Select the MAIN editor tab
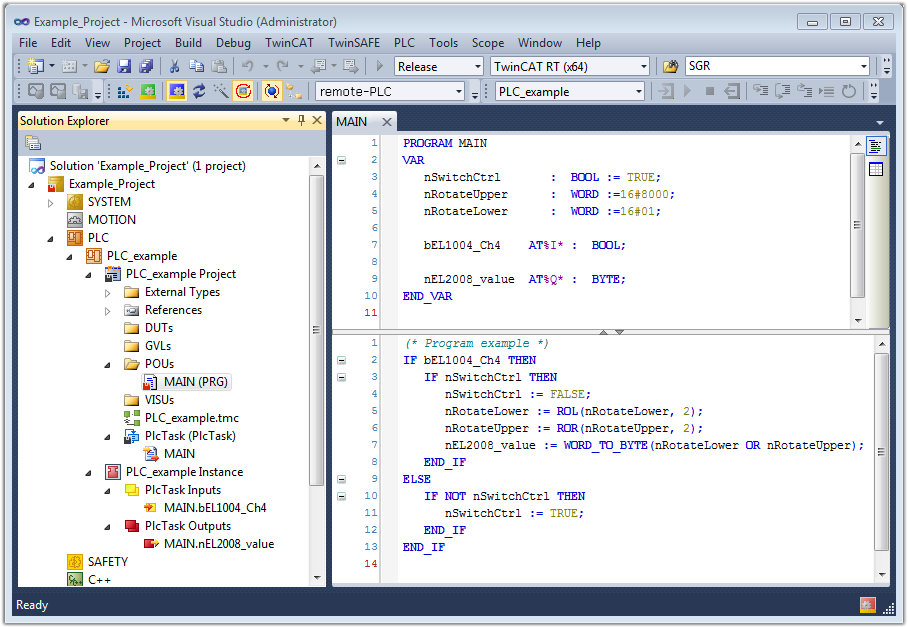The height and width of the screenshot is (627, 908). 352,121
